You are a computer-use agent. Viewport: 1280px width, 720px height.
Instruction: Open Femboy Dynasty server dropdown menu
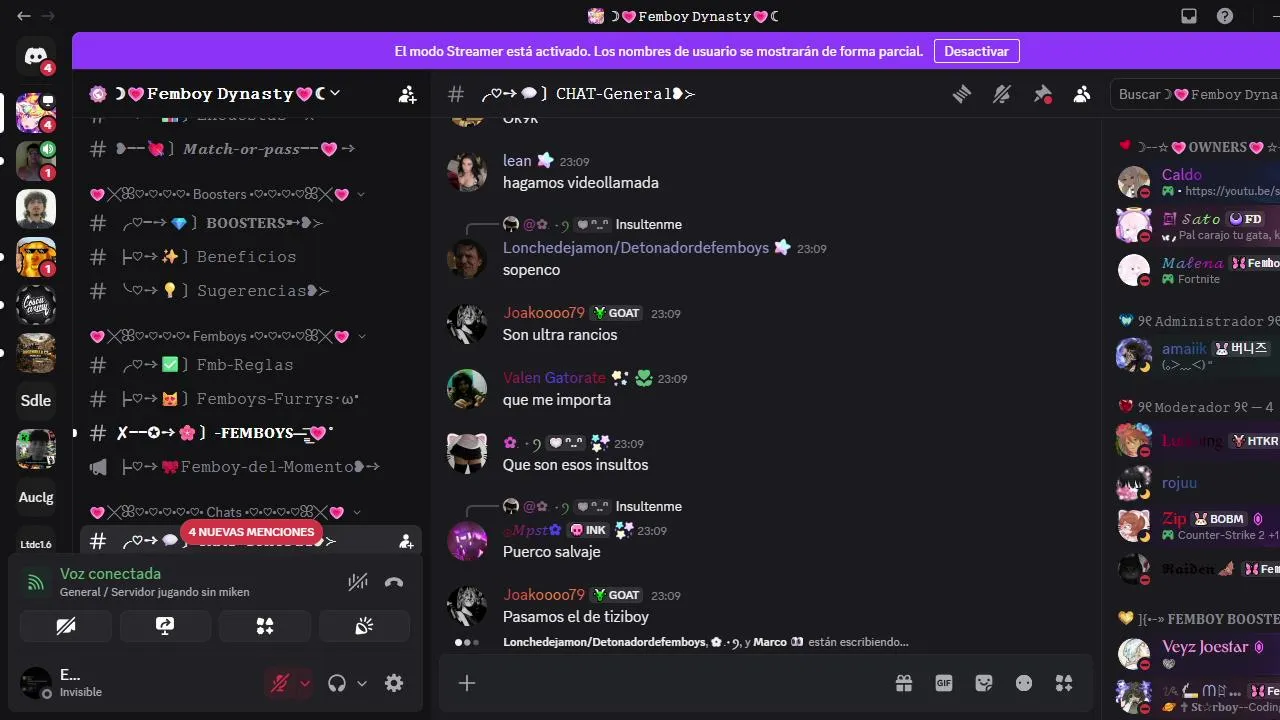click(215, 94)
